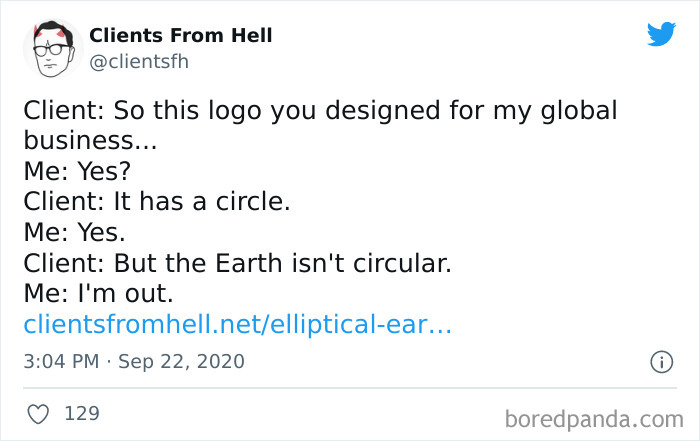This screenshot has width=700, height=441.
Task: Click the line 'Me: Yes.' ending with period
Action: (x=74, y=232)
